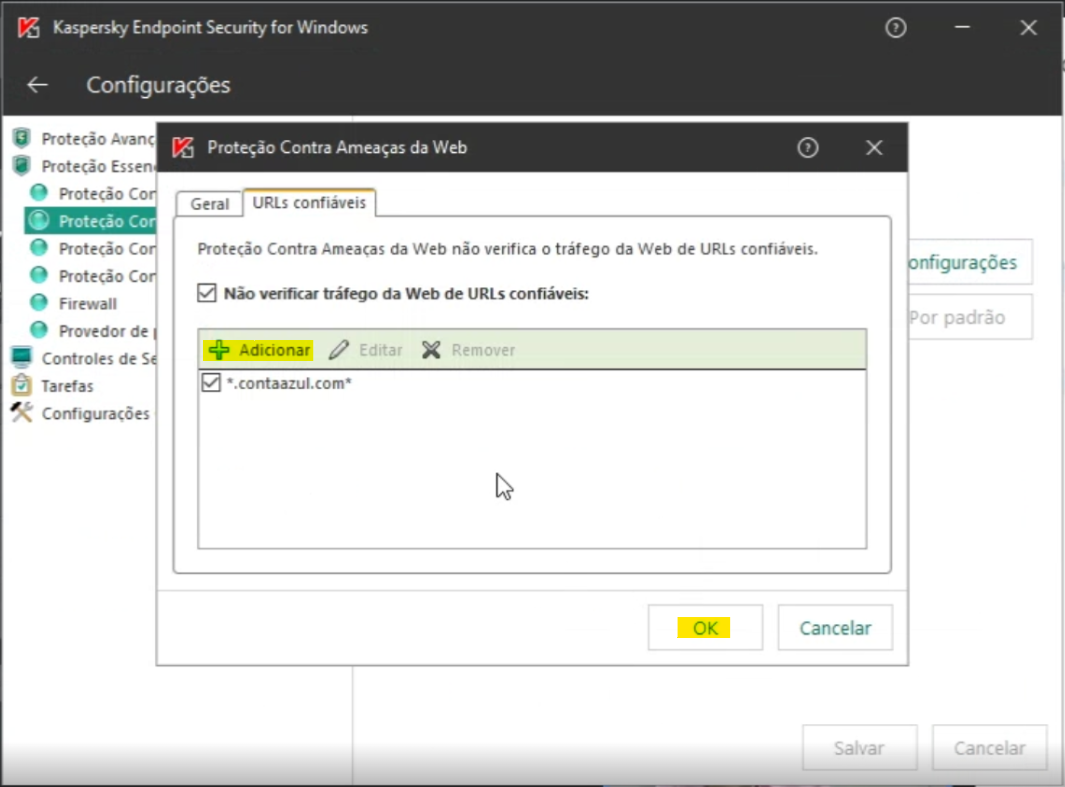Click the Proteção Avançada shield icon
The height and width of the screenshot is (787, 1065).
[22, 138]
